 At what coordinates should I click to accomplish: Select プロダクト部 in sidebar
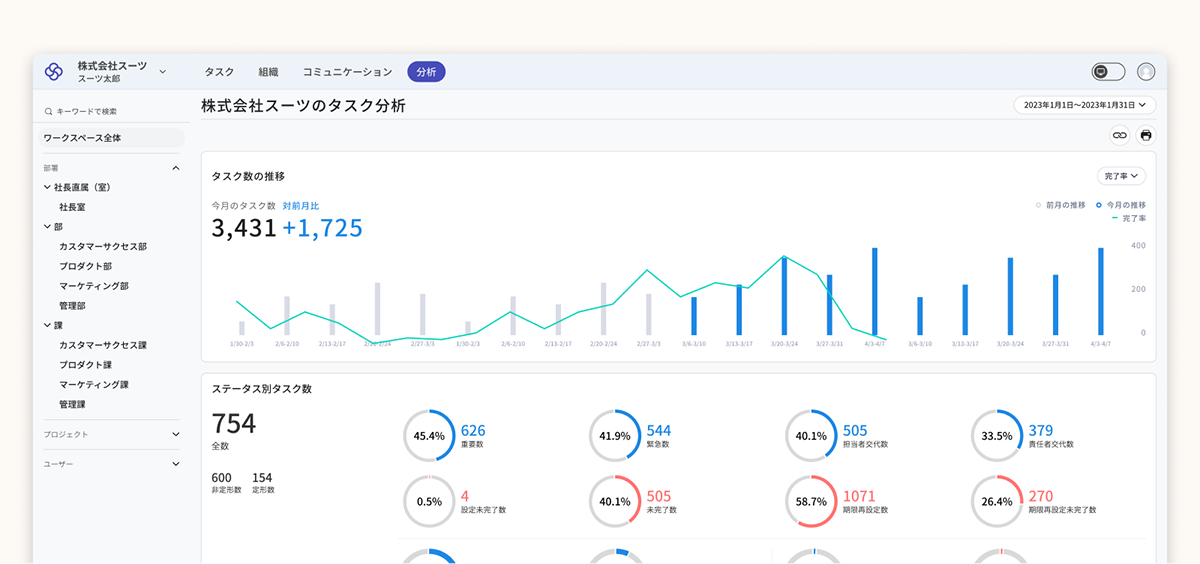86,266
